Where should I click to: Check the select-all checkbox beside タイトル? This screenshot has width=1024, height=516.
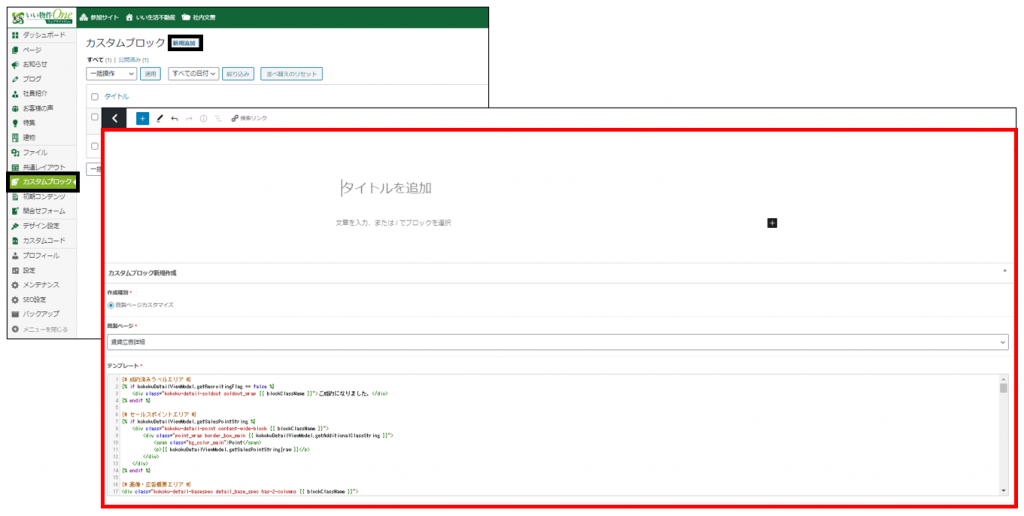click(x=94, y=97)
